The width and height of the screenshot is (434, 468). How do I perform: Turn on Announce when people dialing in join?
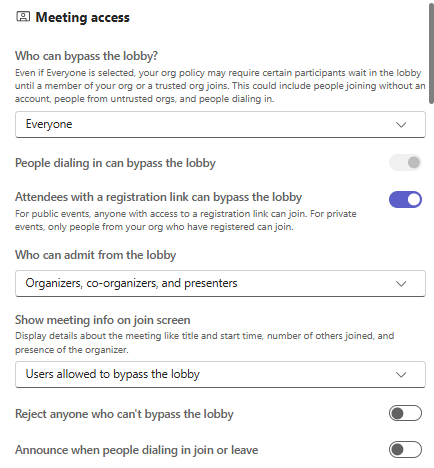pos(405,449)
